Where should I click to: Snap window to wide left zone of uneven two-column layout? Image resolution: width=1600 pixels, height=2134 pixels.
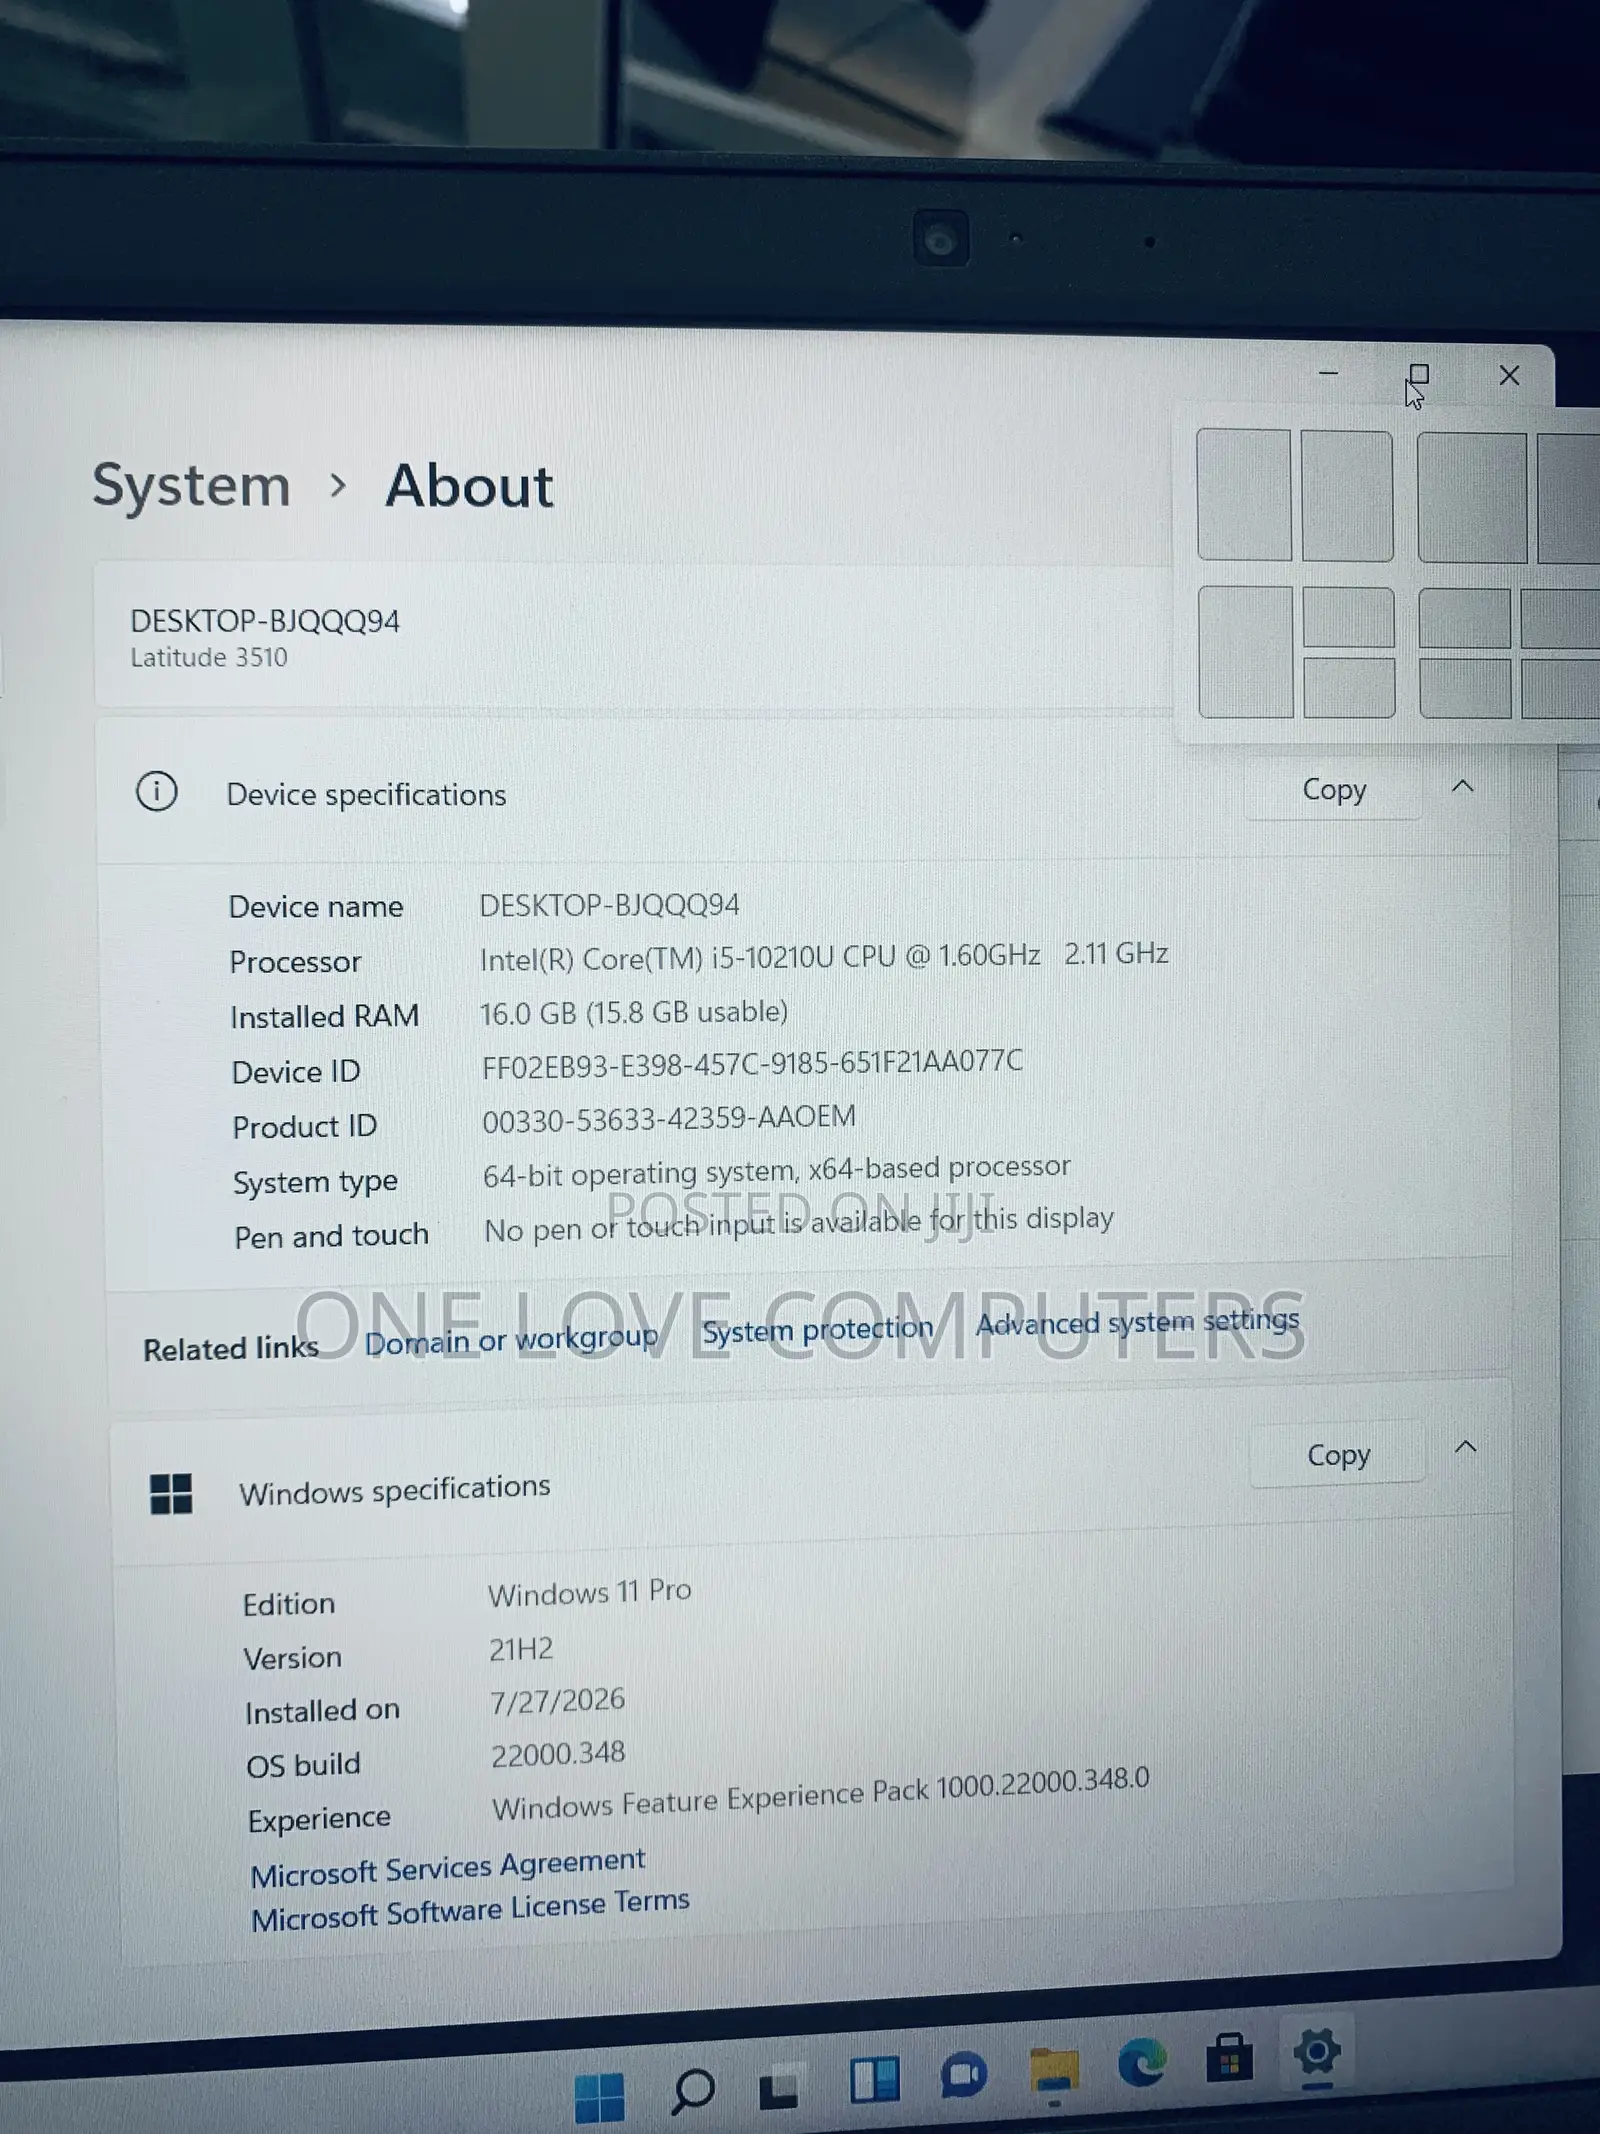(x=1472, y=497)
